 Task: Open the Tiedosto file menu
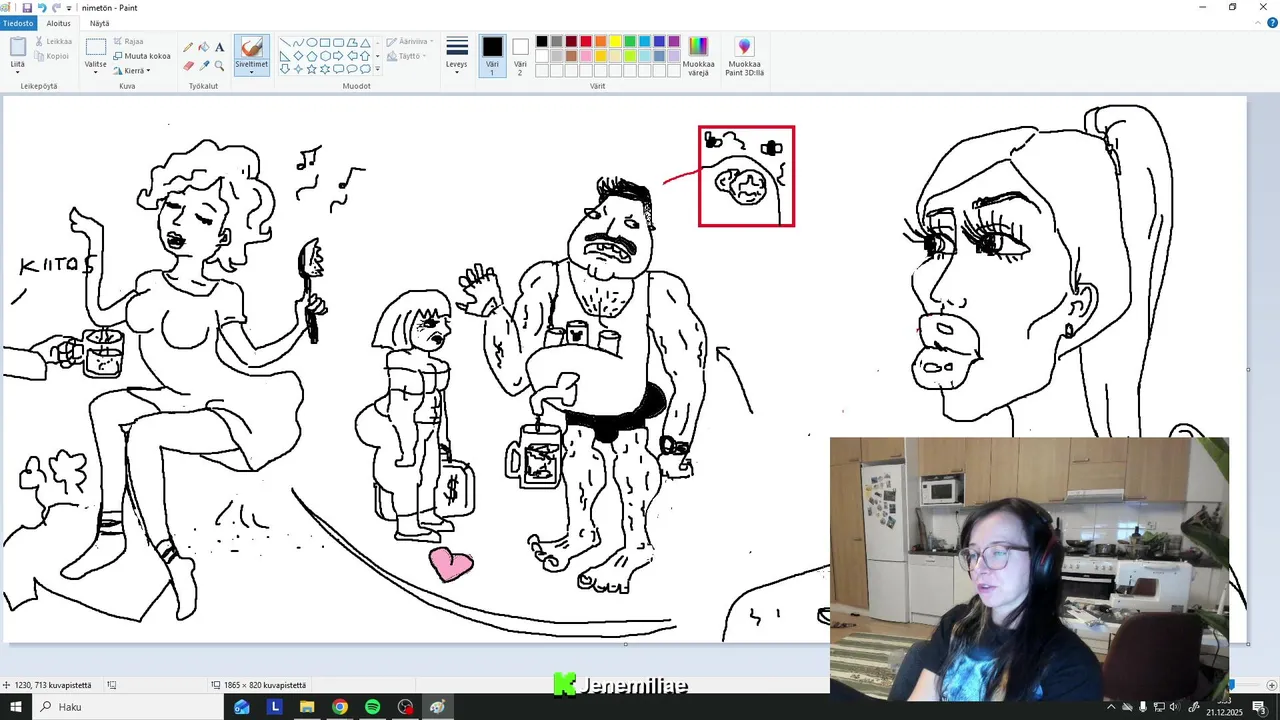pos(17,23)
